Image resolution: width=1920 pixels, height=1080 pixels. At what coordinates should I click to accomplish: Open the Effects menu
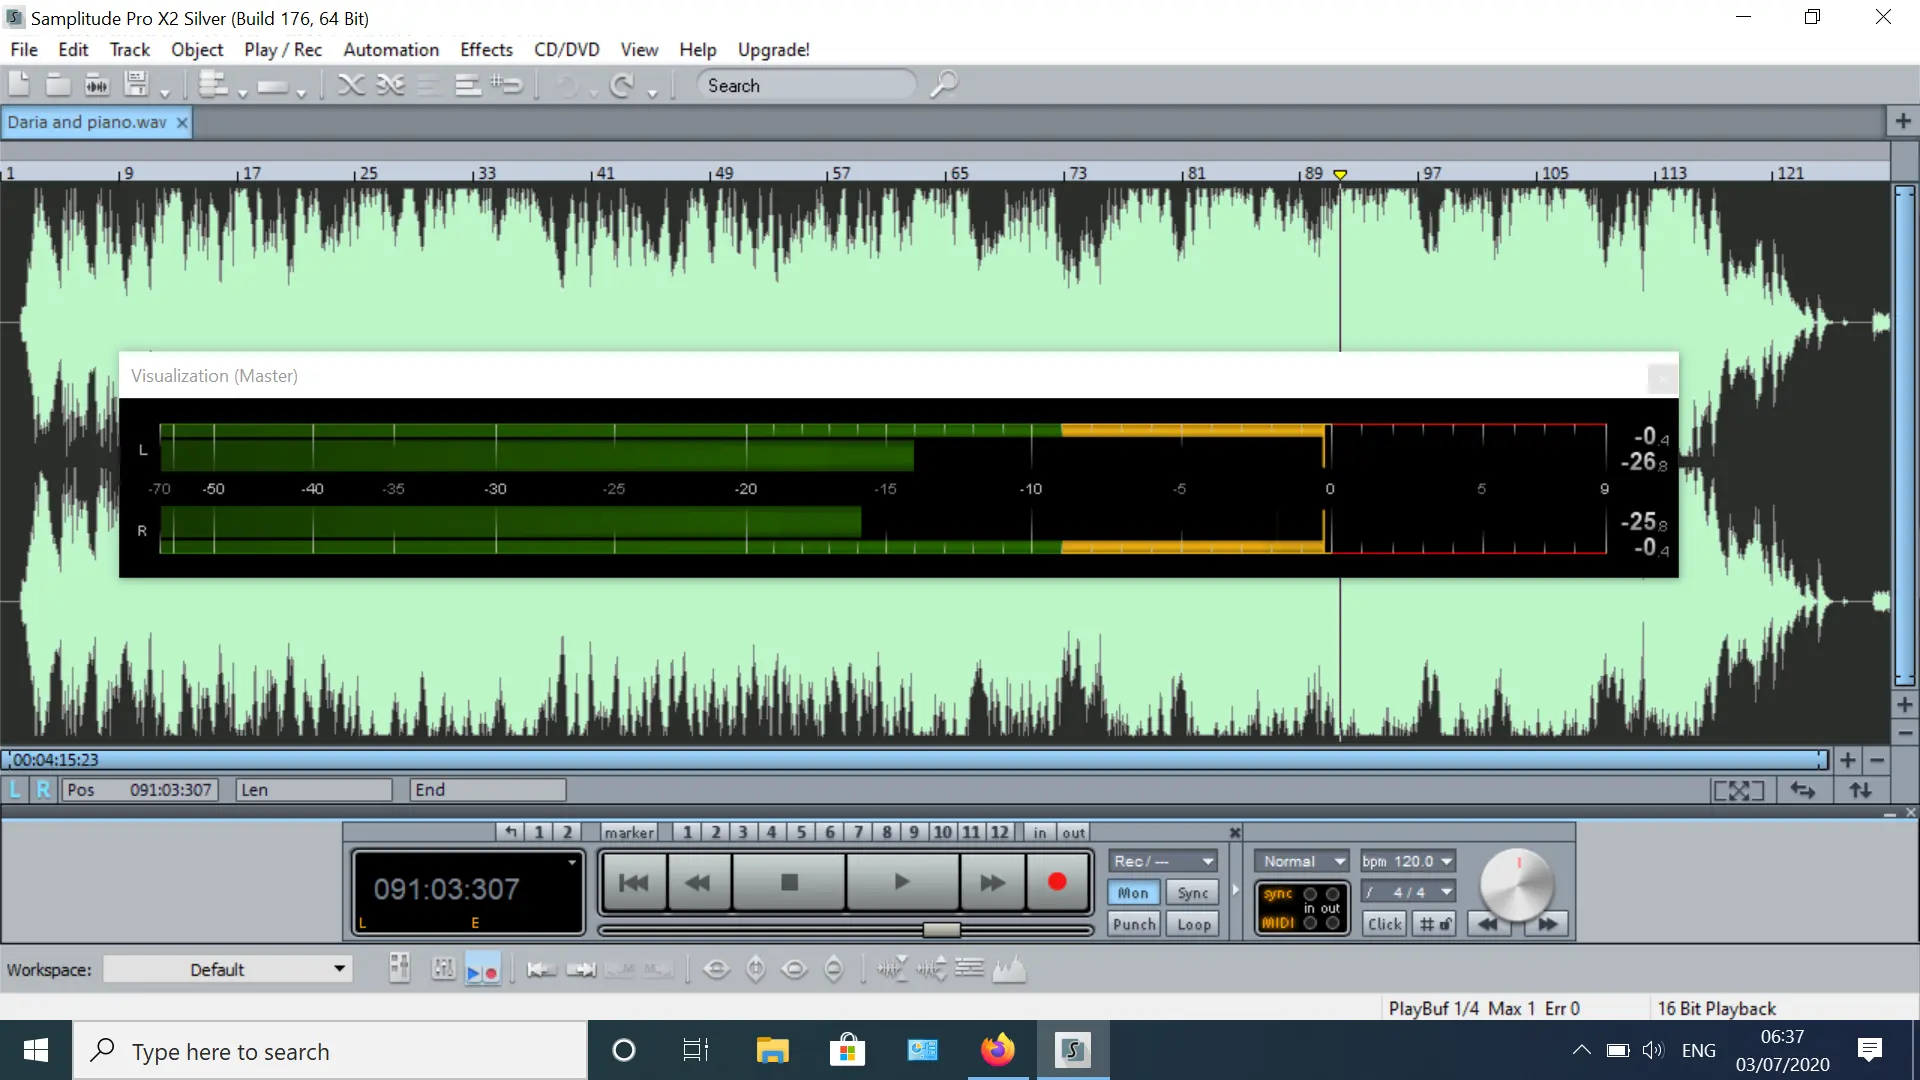tap(486, 49)
